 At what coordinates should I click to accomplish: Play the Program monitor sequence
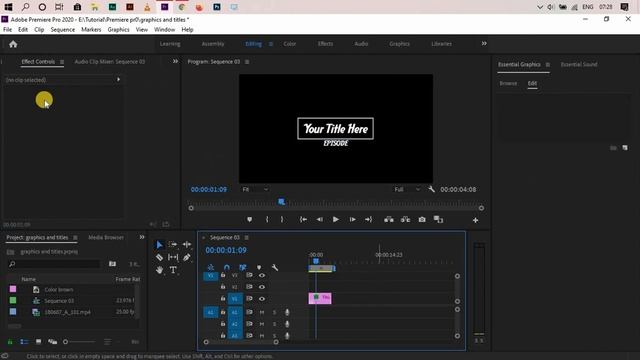(336, 220)
